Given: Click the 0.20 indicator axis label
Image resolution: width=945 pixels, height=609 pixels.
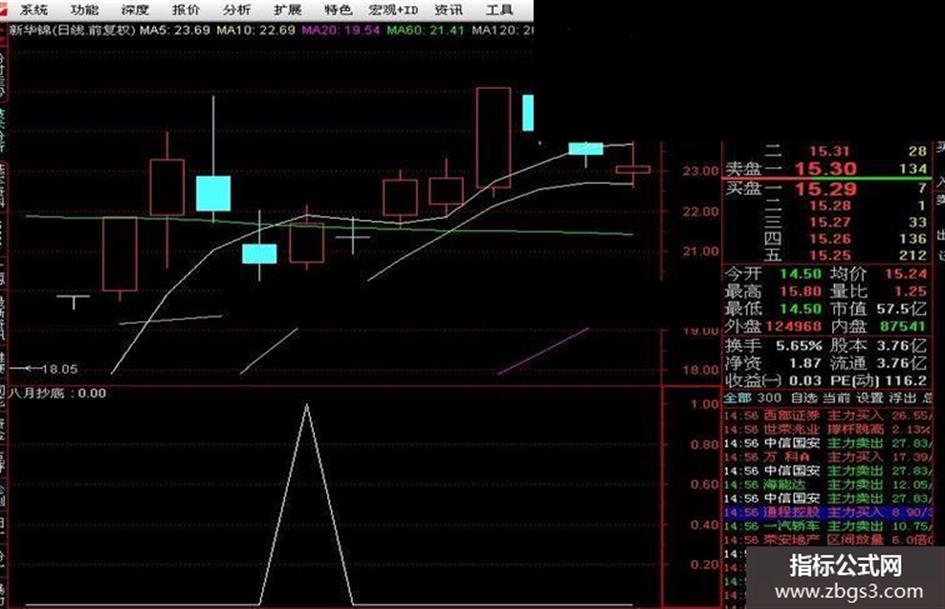Looking at the screenshot, I should (705, 565).
